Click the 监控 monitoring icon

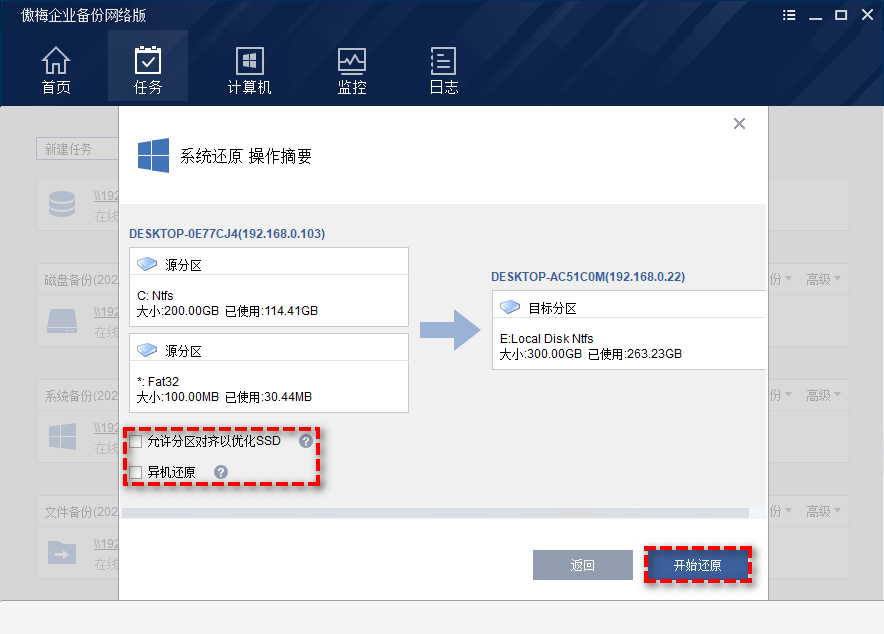351,70
